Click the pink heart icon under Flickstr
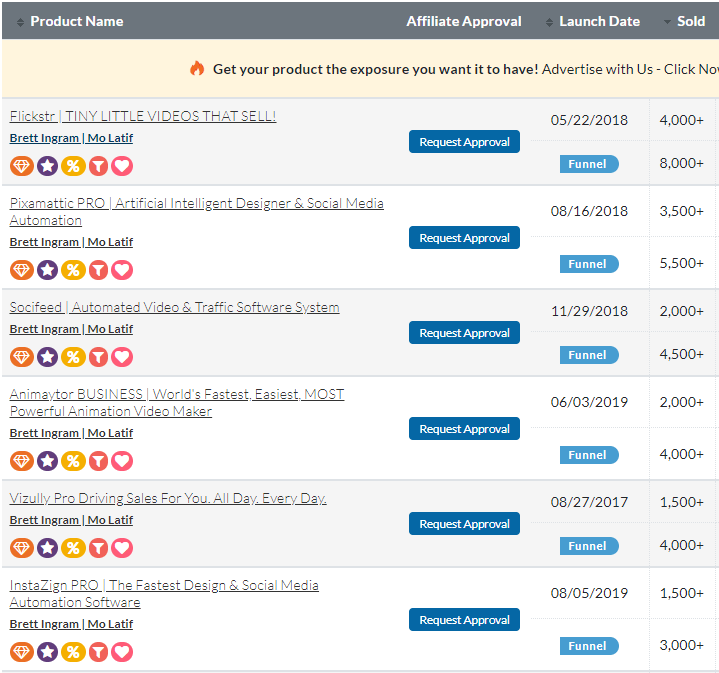This screenshot has height=673, width=719. click(x=122, y=166)
